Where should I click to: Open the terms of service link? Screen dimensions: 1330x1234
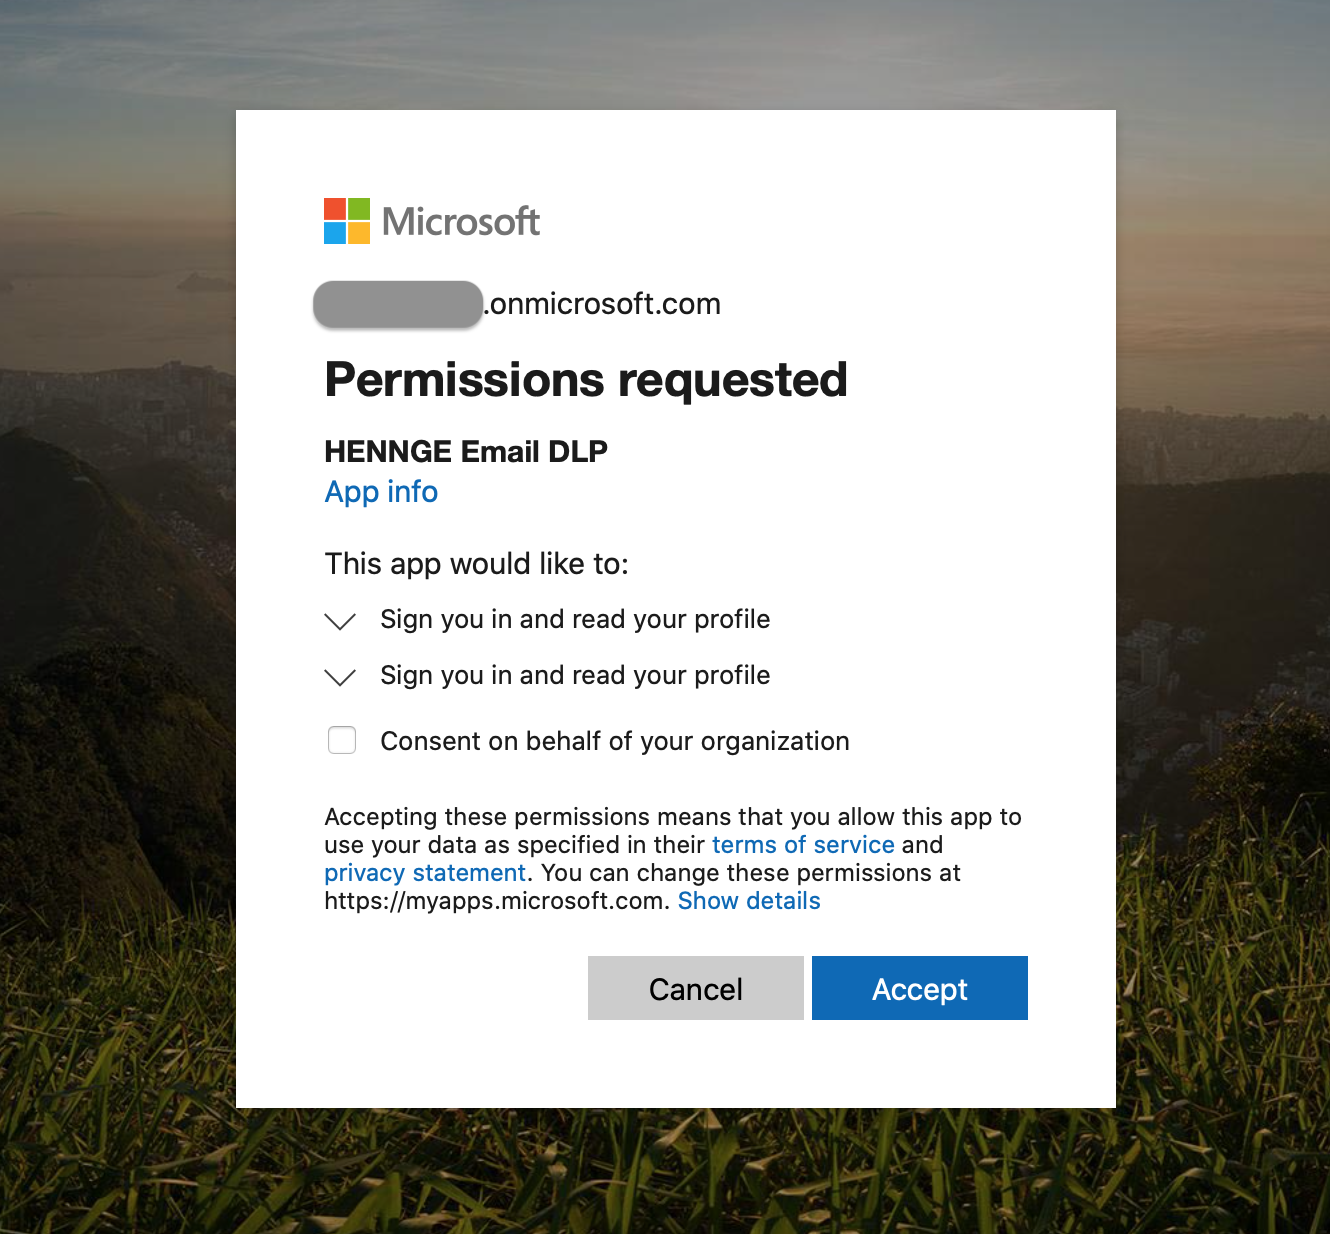[x=803, y=845]
